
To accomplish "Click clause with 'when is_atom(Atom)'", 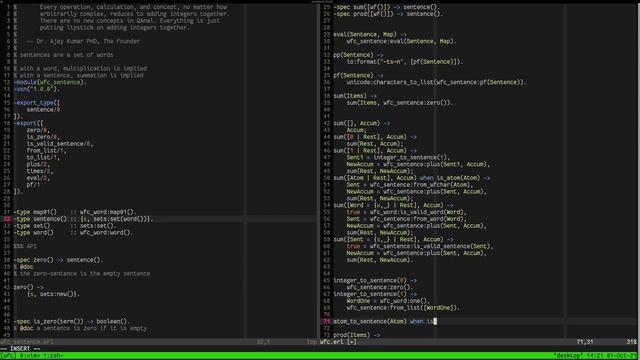I will pyautogui.click(x=412, y=178).
